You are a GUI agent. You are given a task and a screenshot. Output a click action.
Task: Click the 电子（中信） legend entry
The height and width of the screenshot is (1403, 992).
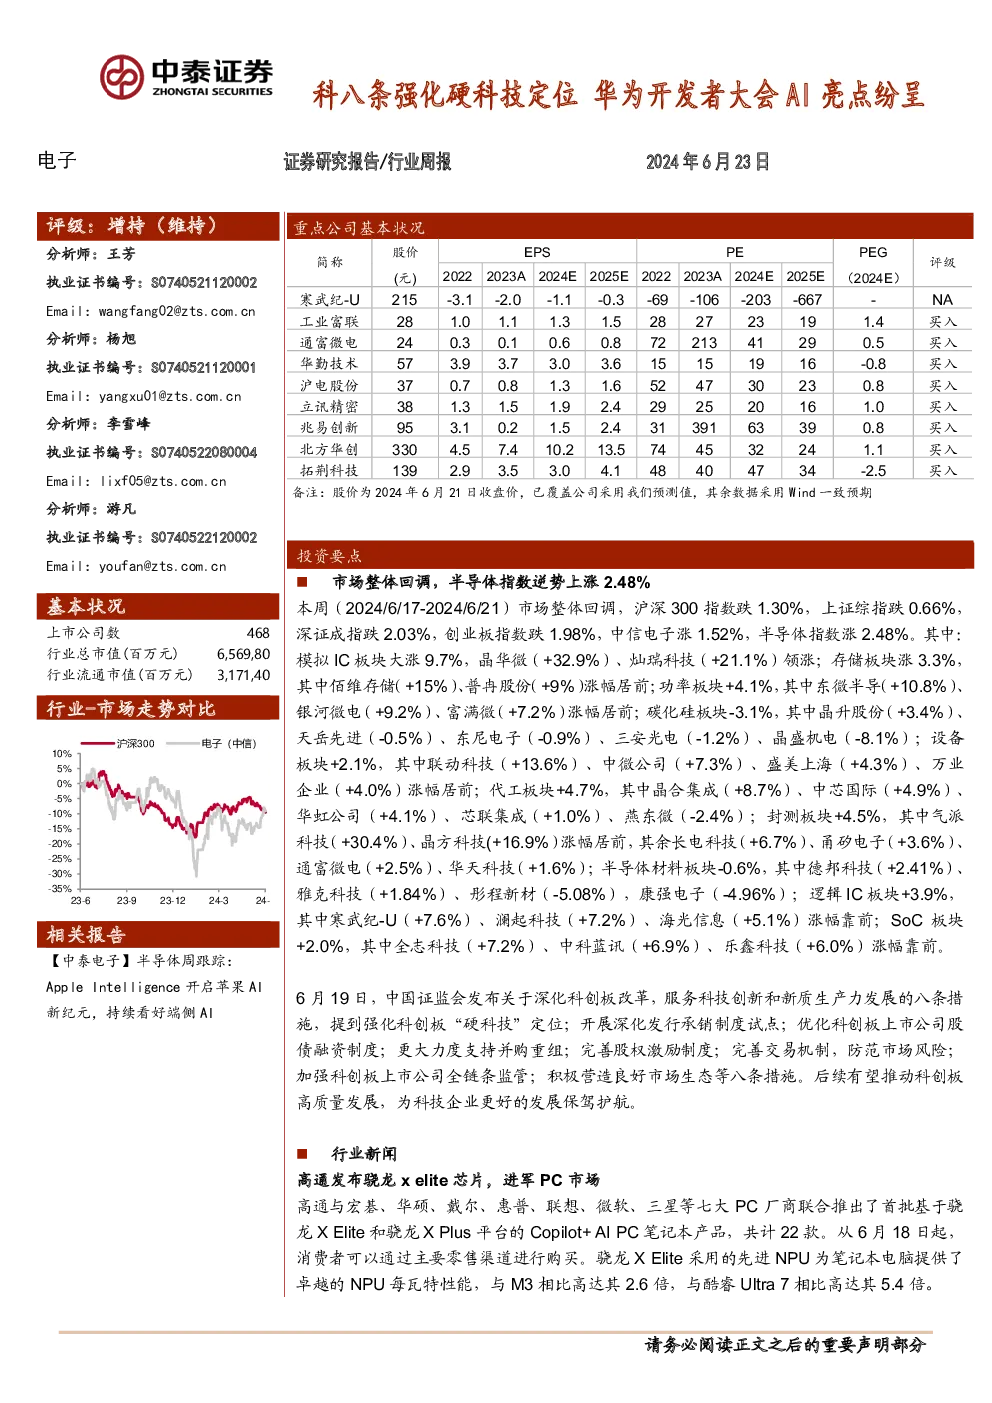click(x=212, y=743)
